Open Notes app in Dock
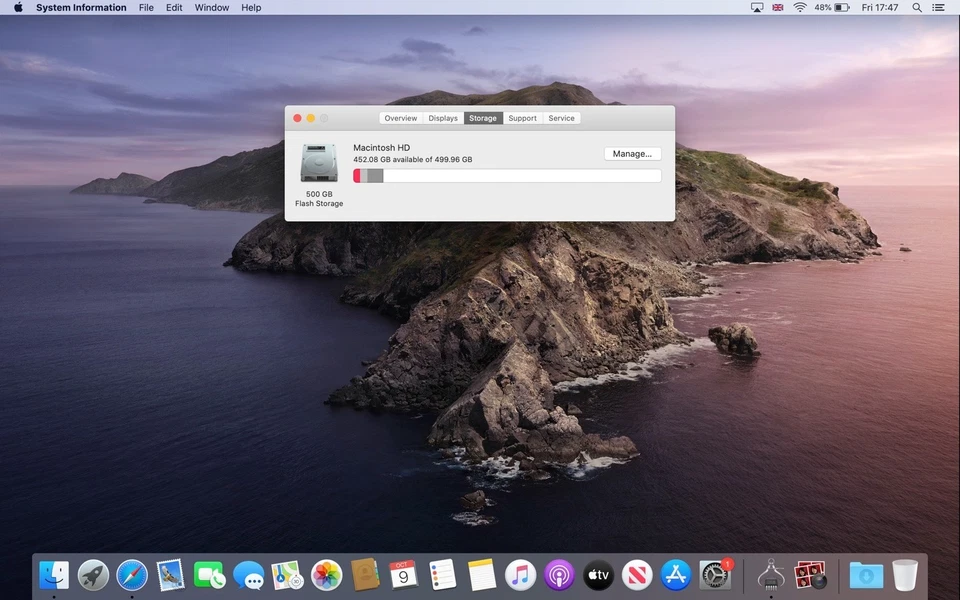Screen dimensions: 960x600 pyautogui.click(x=481, y=576)
